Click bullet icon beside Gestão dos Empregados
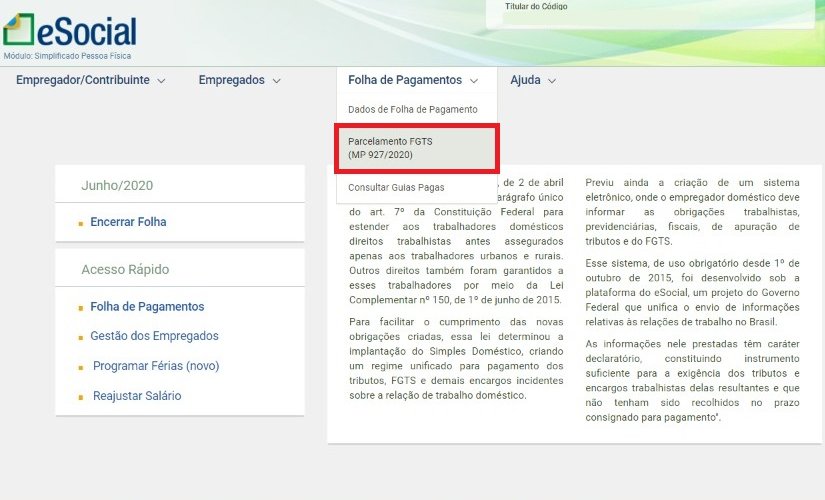 click(x=81, y=338)
